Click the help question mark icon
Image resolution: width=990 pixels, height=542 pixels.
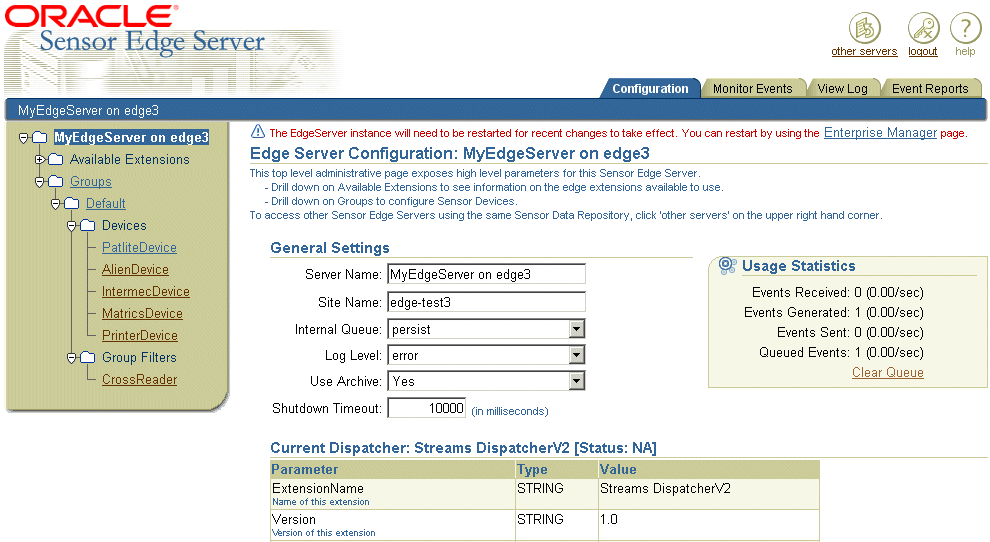click(x=965, y=28)
